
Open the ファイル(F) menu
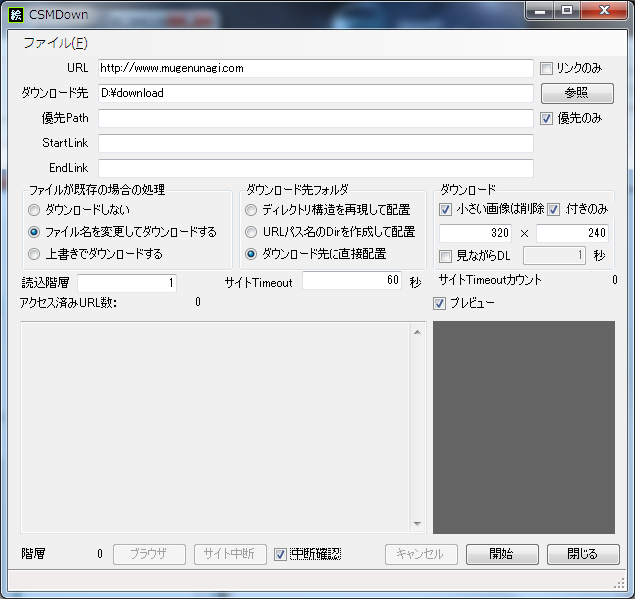point(55,43)
